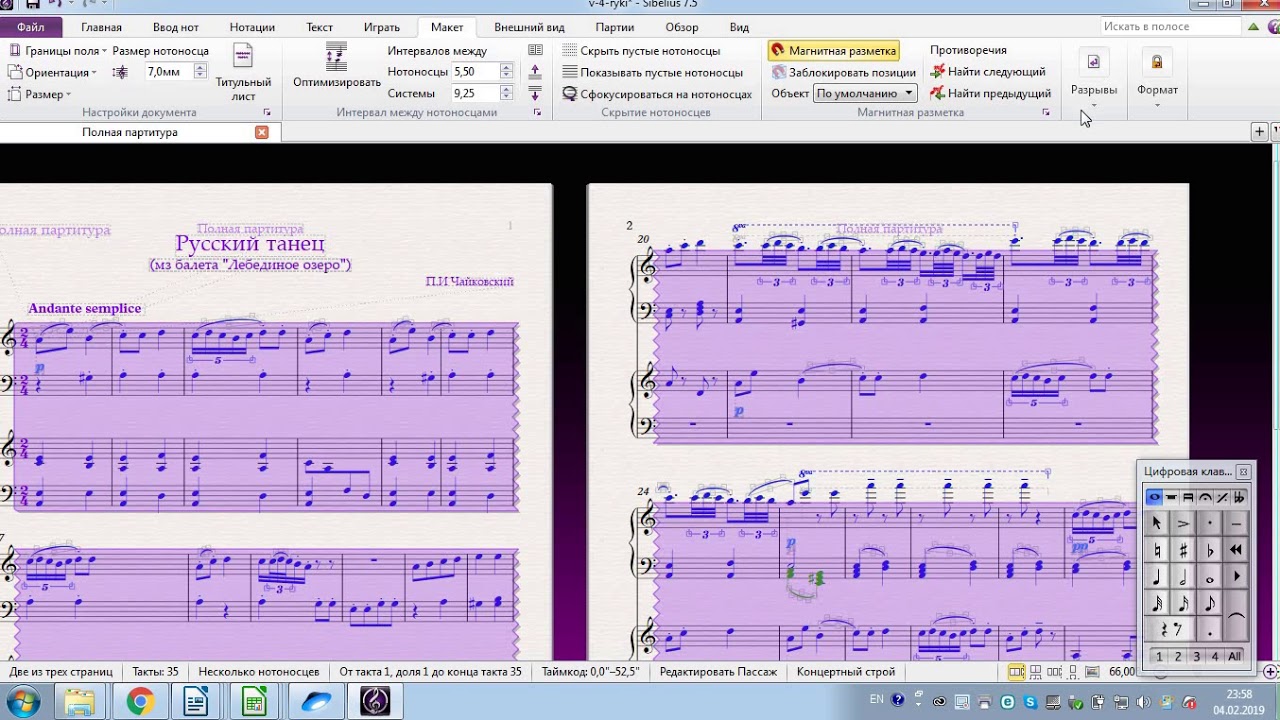Switch to the Играть ribbon tab
The image size is (1280, 720).
point(381,27)
